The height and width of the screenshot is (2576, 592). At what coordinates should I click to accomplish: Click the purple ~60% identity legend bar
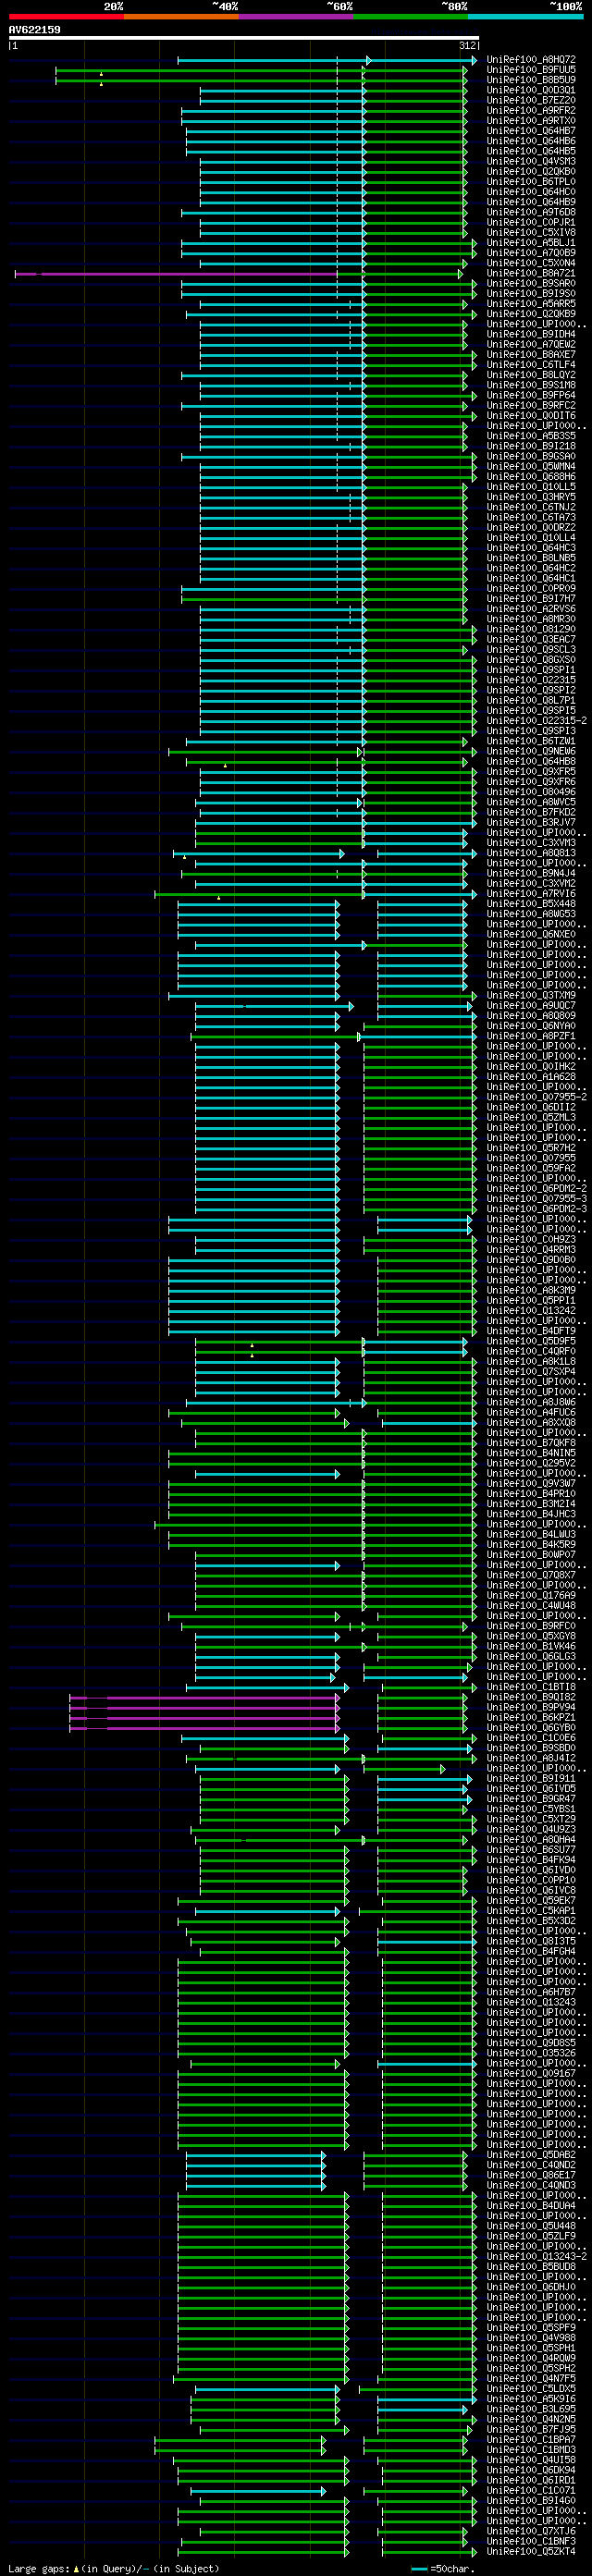(296, 16)
